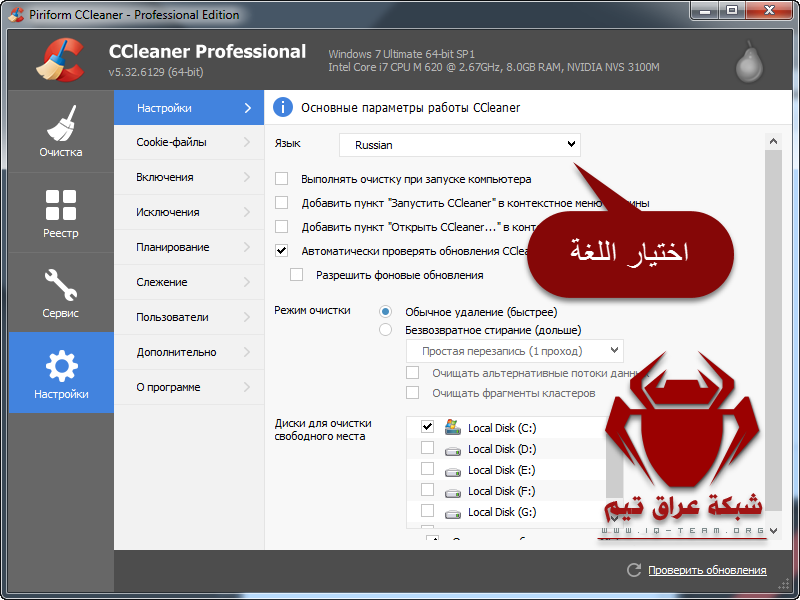Click the chevron on the Планирование row
This screenshot has width=800, height=600.
click(x=247, y=247)
